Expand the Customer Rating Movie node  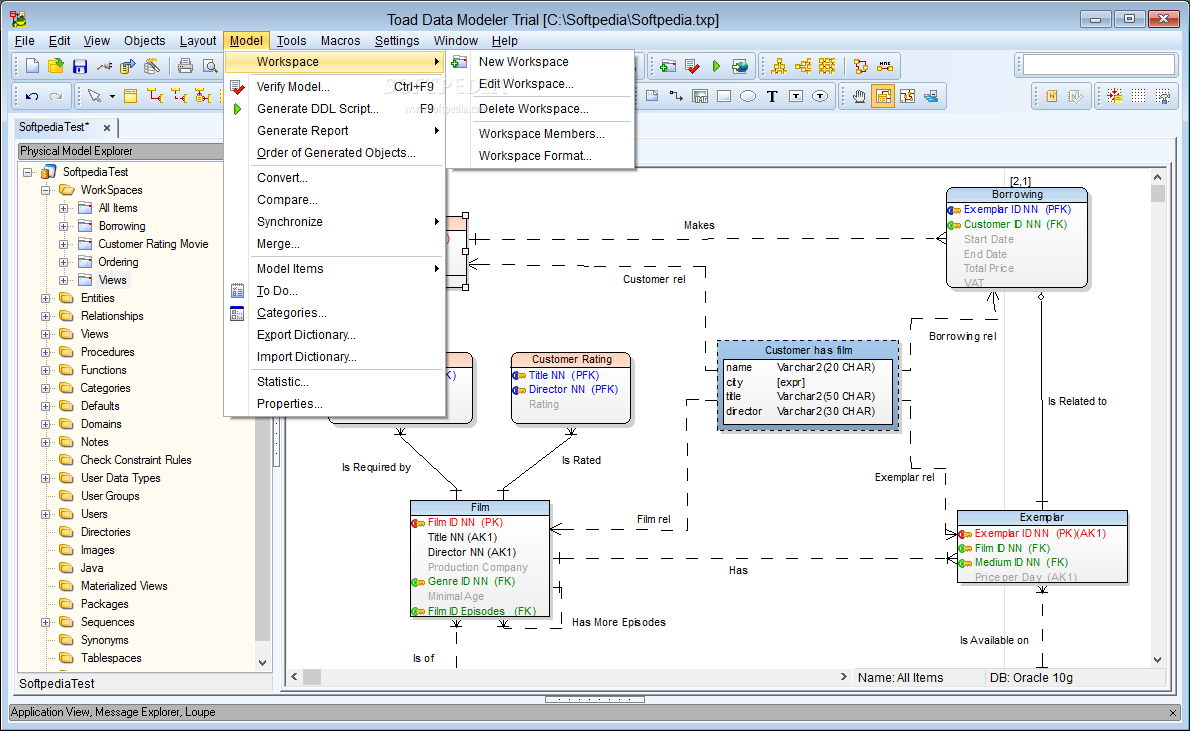tap(65, 244)
